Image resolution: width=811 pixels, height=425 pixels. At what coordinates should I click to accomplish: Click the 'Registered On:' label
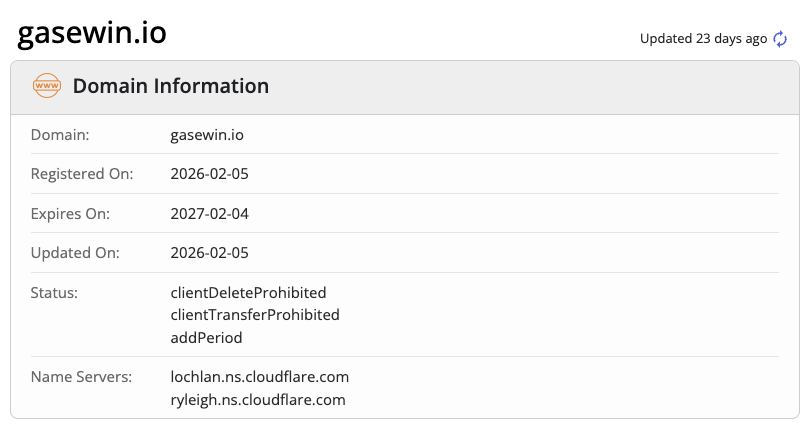[x=82, y=174]
